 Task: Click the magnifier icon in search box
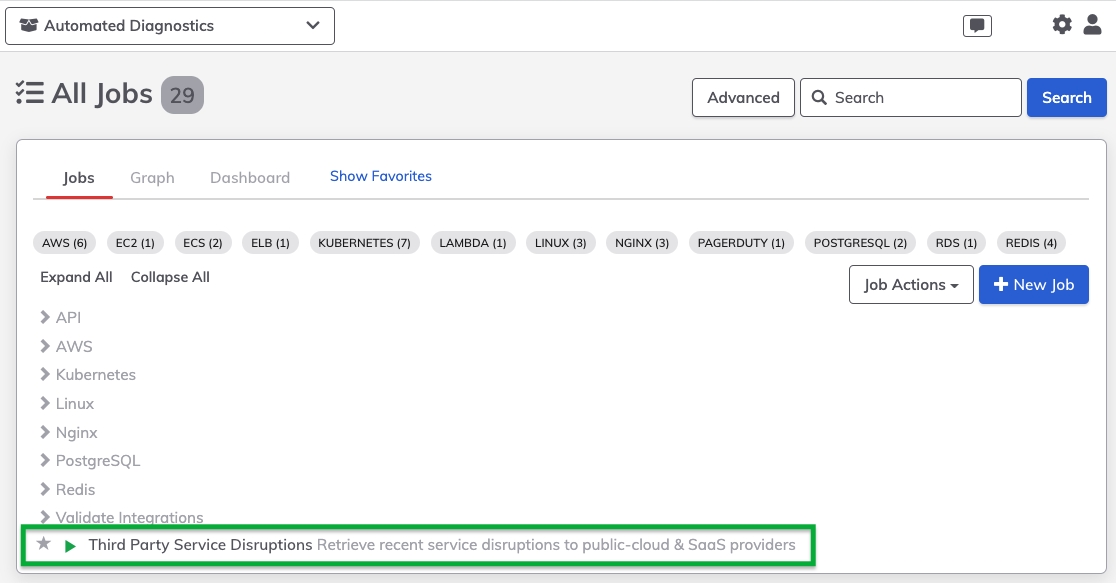(819, 98)
